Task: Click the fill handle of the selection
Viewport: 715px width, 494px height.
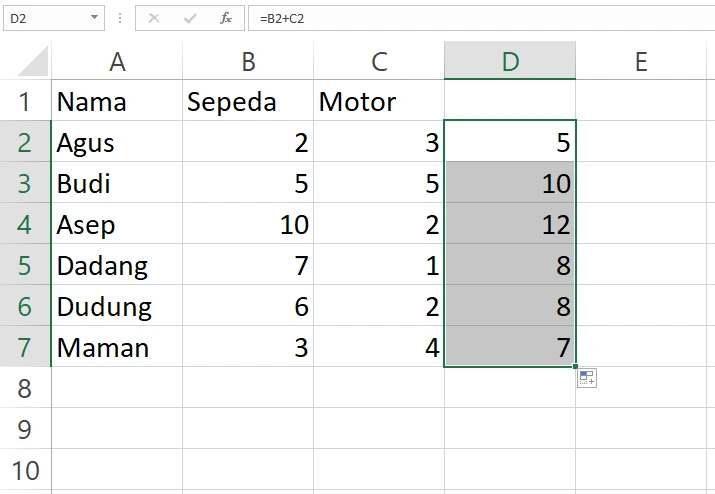Action: coord(575,366)
